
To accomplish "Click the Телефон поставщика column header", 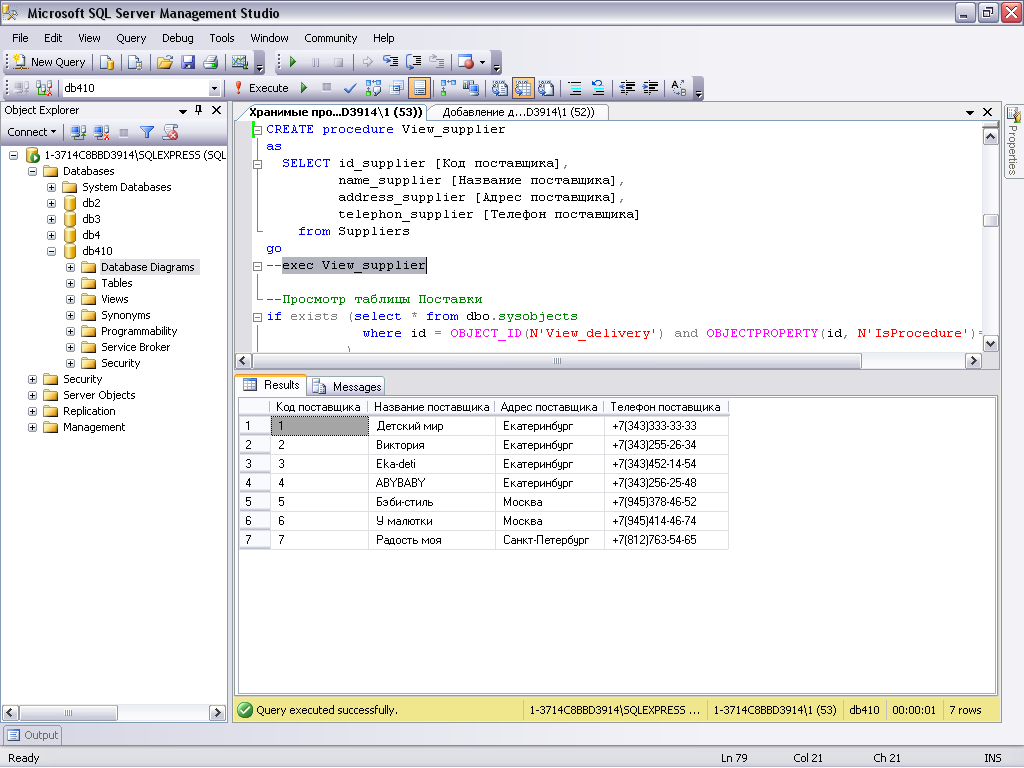I will [x=665, y=407].
